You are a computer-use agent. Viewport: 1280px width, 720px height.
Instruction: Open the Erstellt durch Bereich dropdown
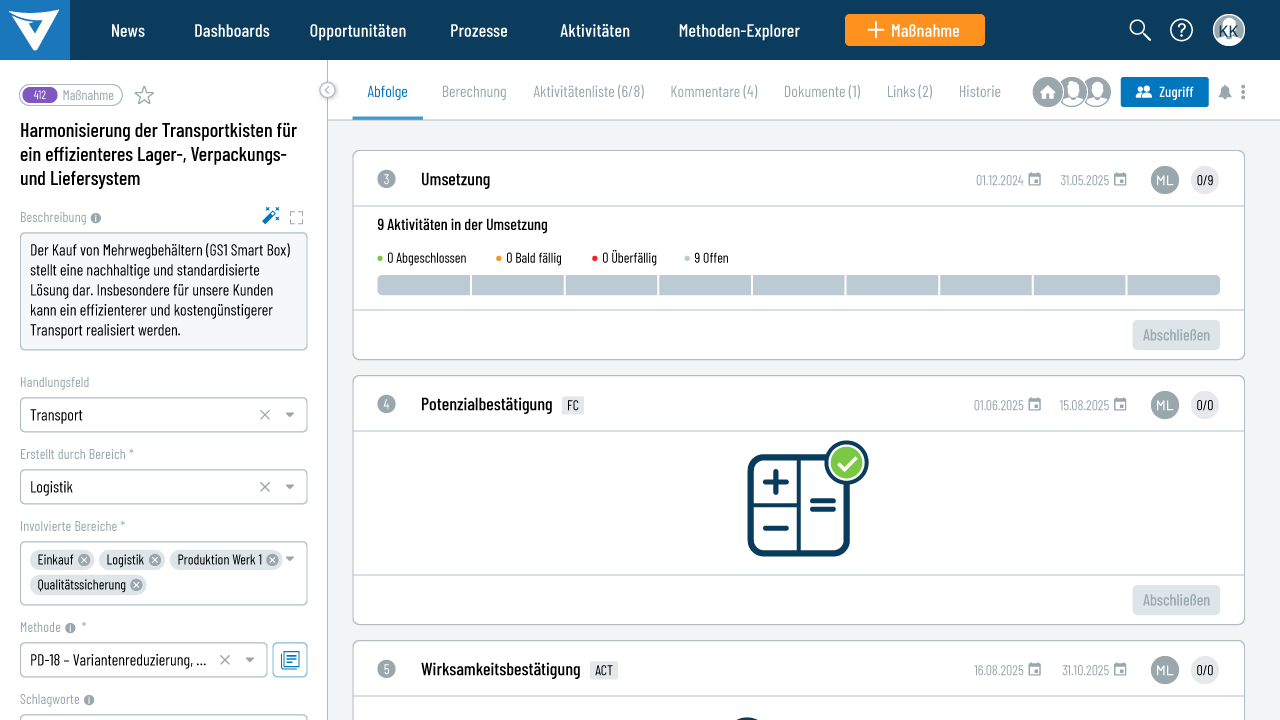(290, 487)
